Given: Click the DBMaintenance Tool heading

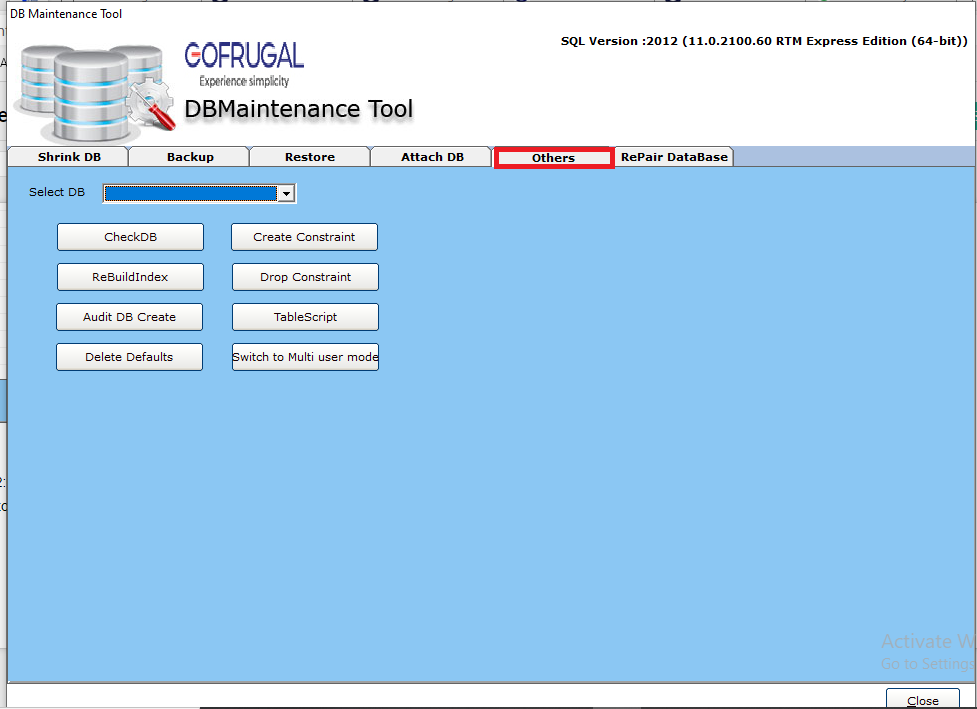Looking at the screenshot, I should point(298,109).
